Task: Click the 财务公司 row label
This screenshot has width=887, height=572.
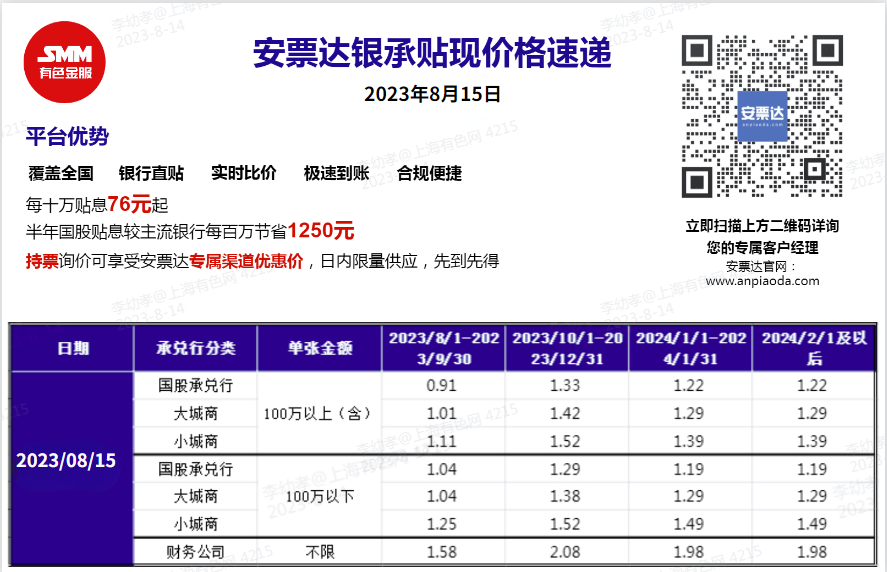Action: coord(196,552)
